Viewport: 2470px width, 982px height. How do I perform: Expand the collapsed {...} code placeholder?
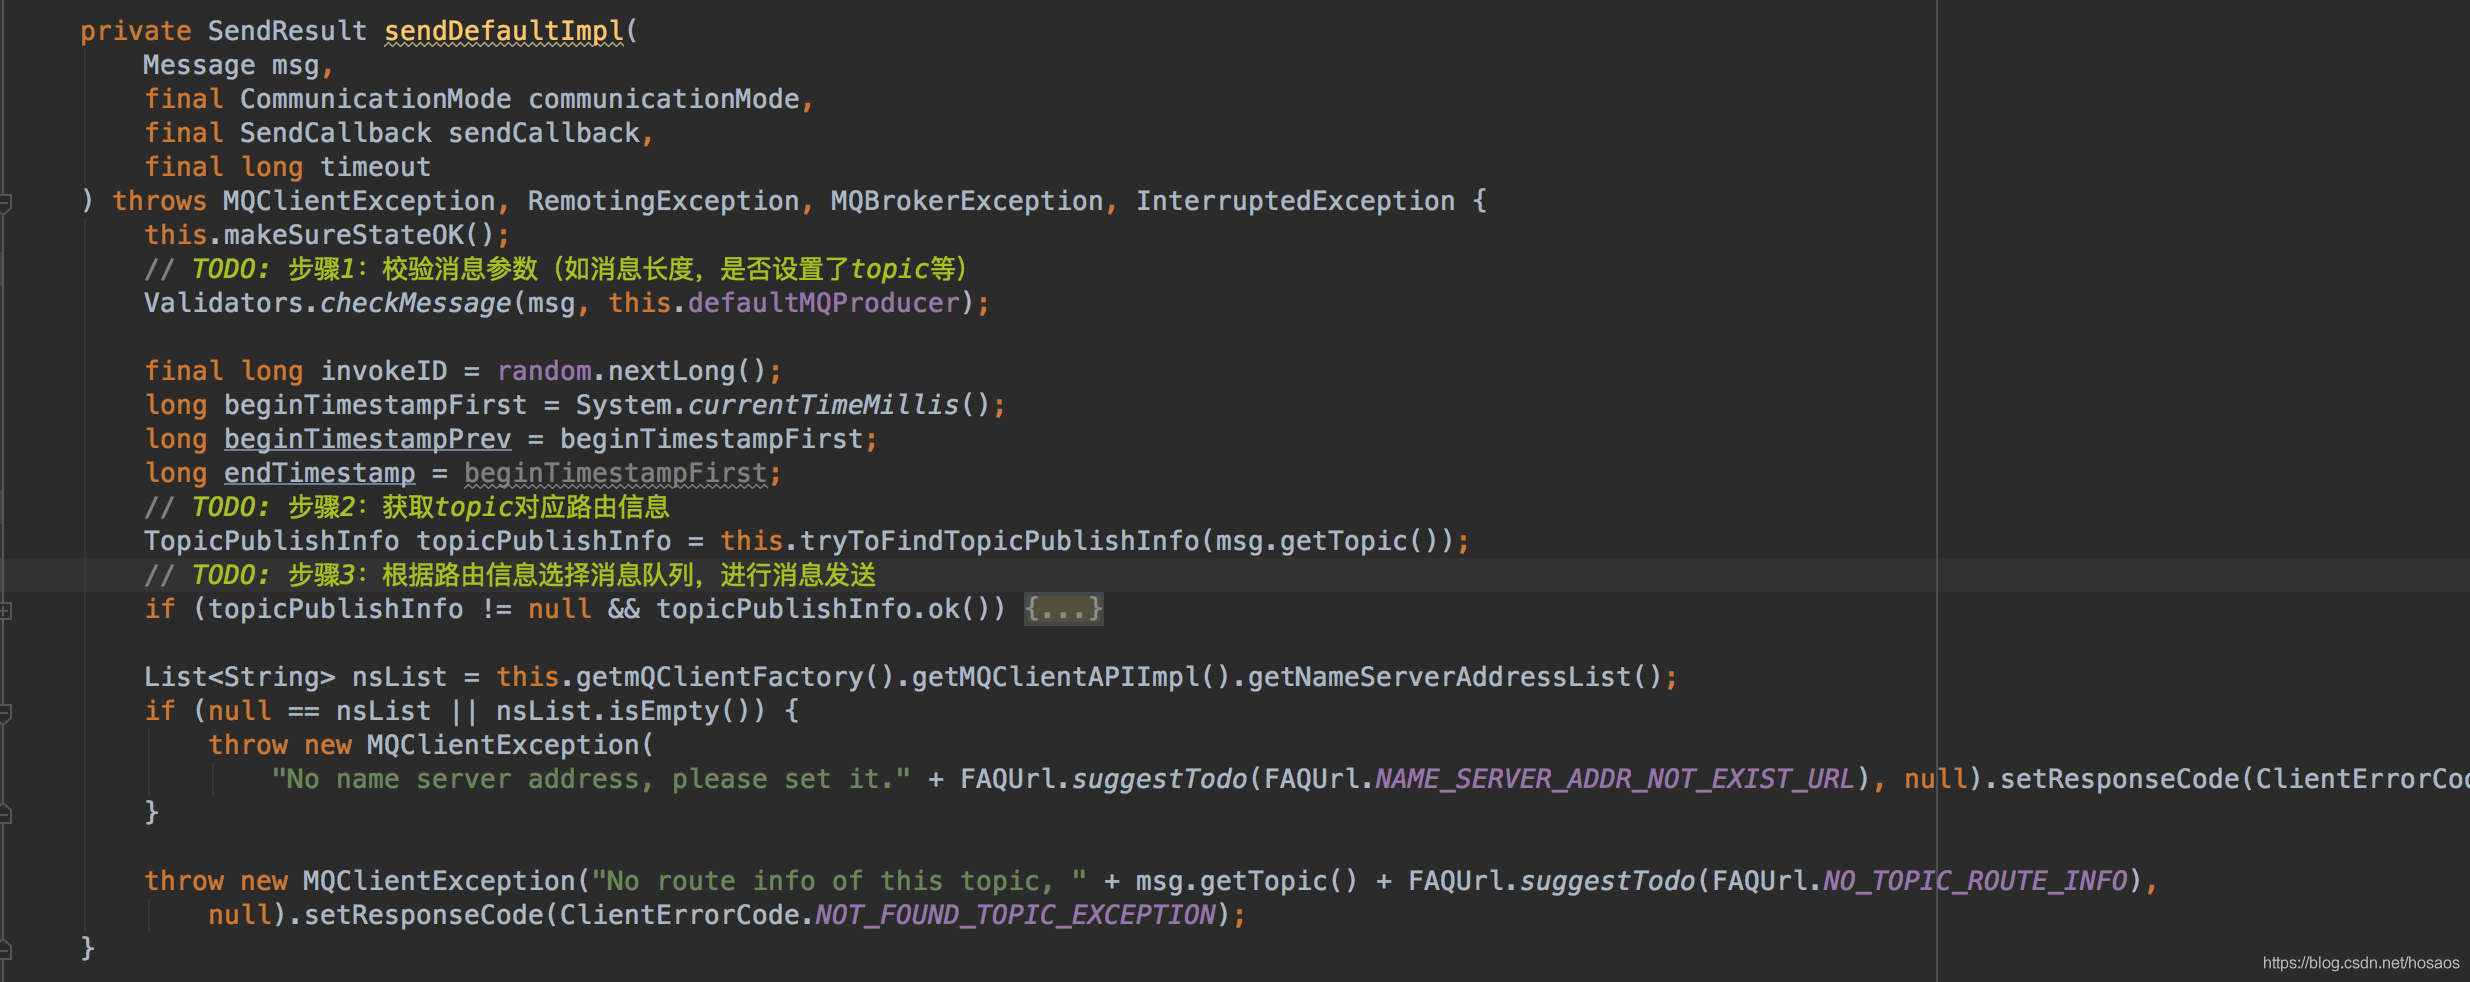(x=1063, y=609)
